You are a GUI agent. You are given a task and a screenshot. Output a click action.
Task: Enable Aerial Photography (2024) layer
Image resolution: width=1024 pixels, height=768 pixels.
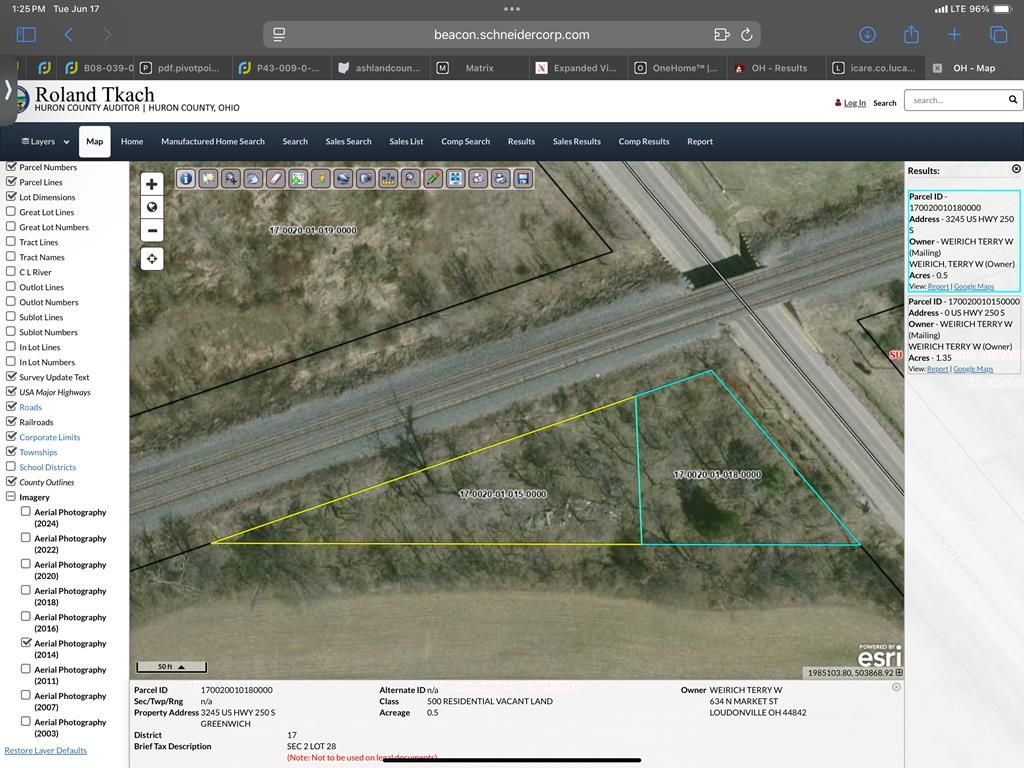(26, 512)
